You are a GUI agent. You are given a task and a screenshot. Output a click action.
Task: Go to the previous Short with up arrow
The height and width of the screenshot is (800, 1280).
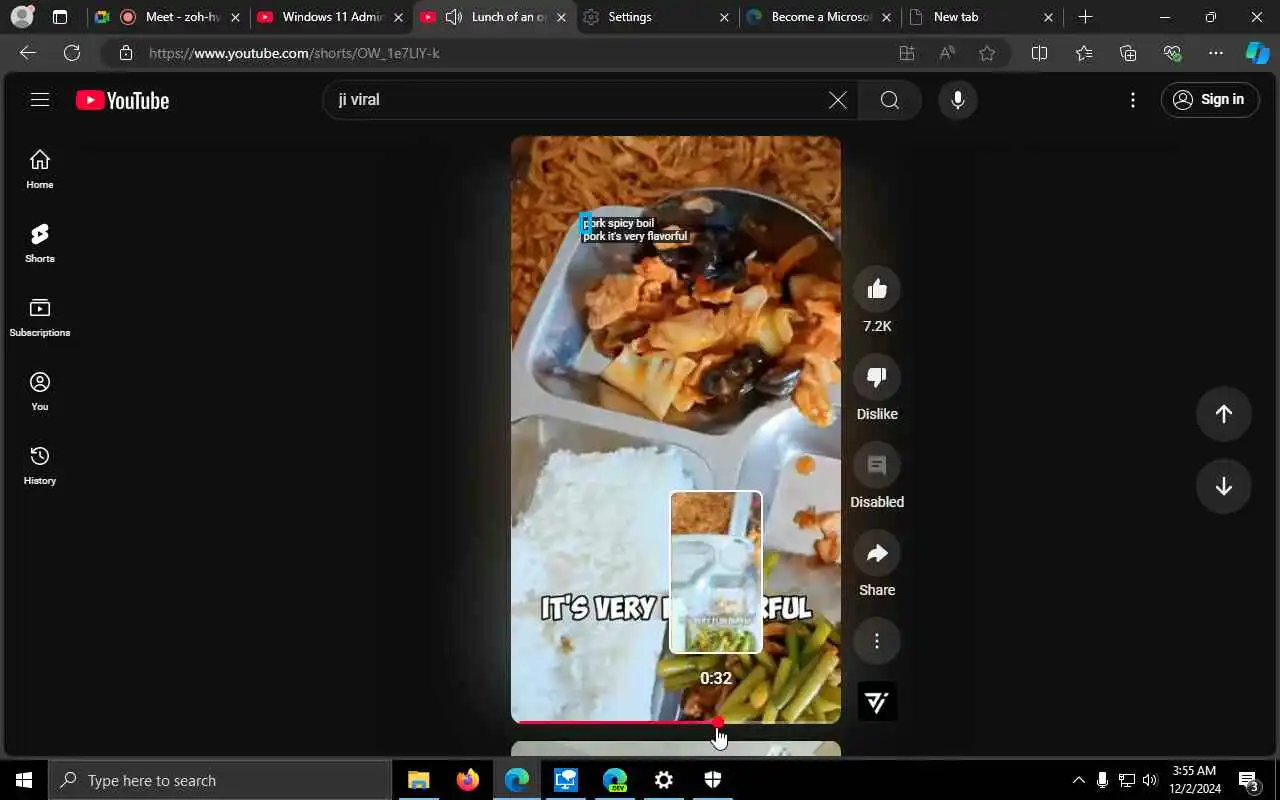(x=1224, y=414)
